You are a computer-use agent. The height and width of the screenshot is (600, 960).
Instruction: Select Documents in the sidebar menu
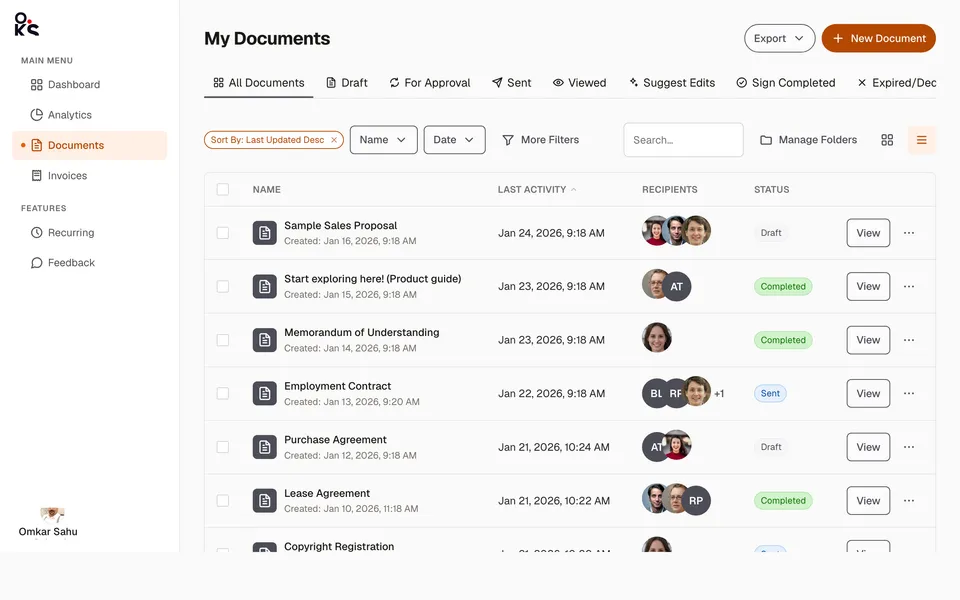(89, 145)
